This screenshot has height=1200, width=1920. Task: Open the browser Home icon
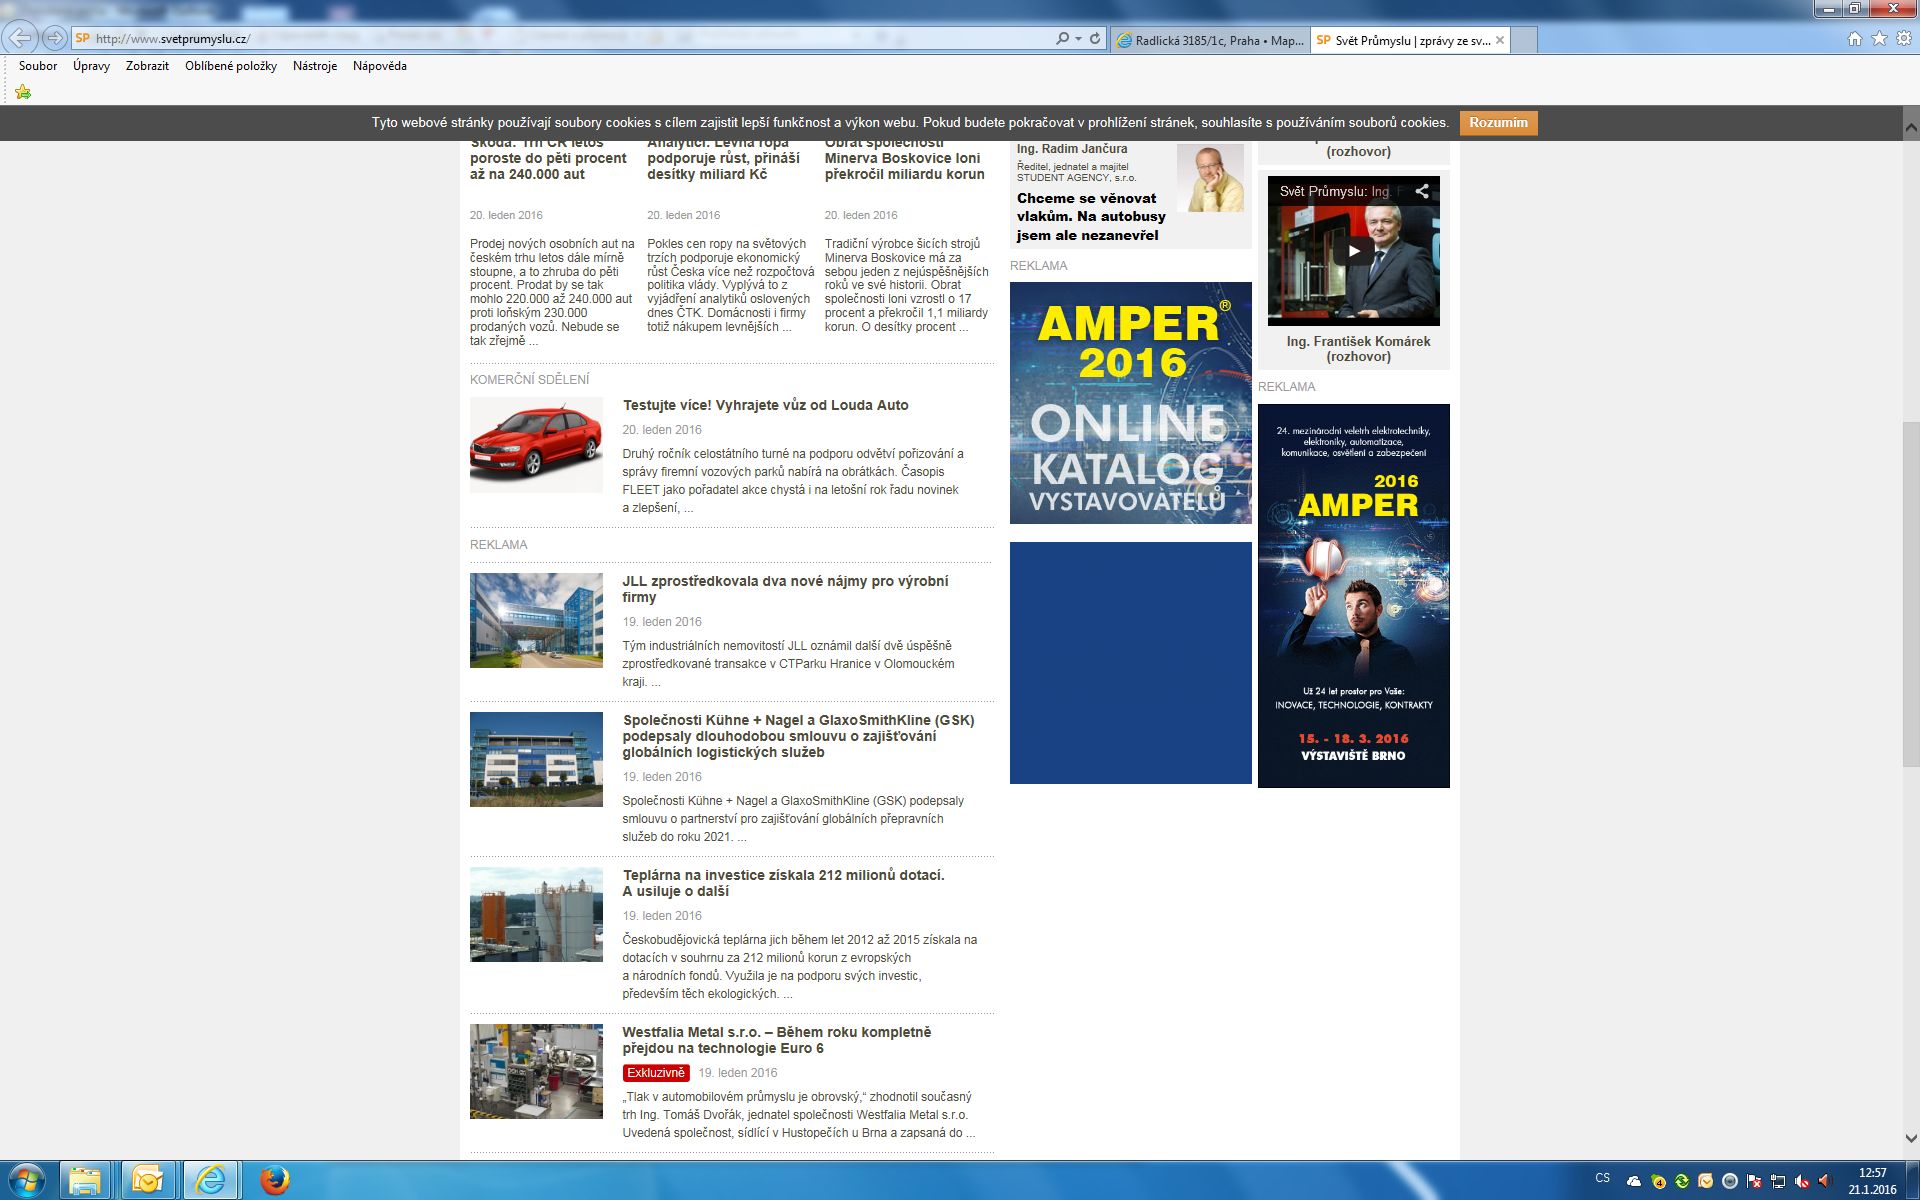click(1854, 38)
